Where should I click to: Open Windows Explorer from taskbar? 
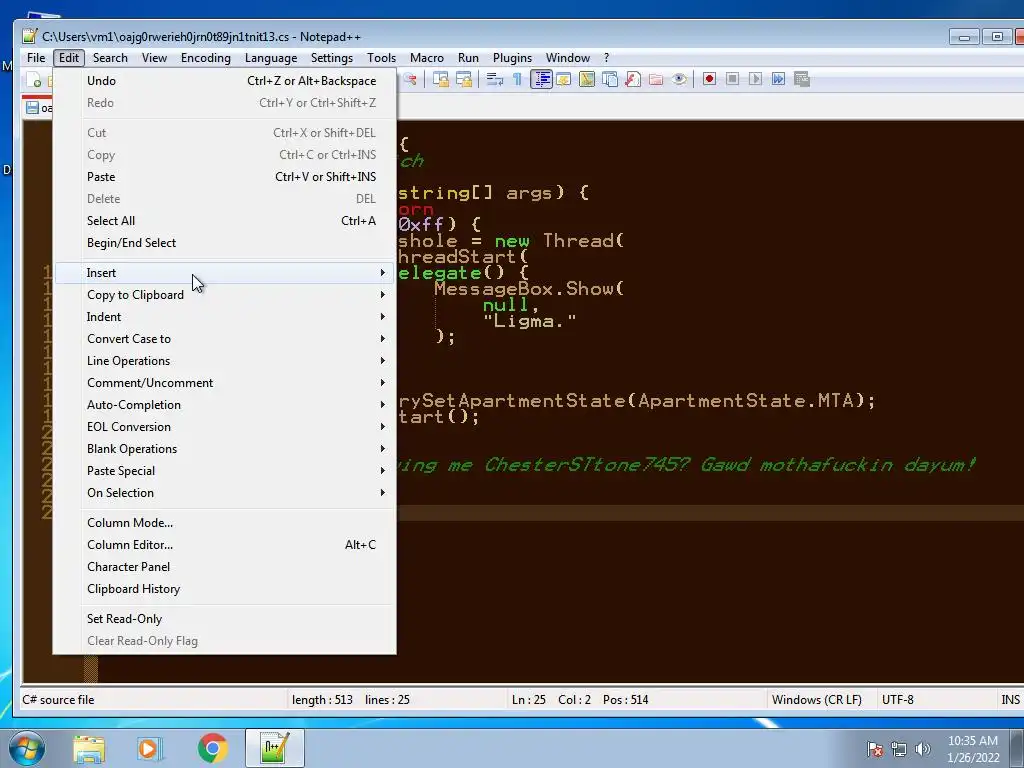[89, 749]
